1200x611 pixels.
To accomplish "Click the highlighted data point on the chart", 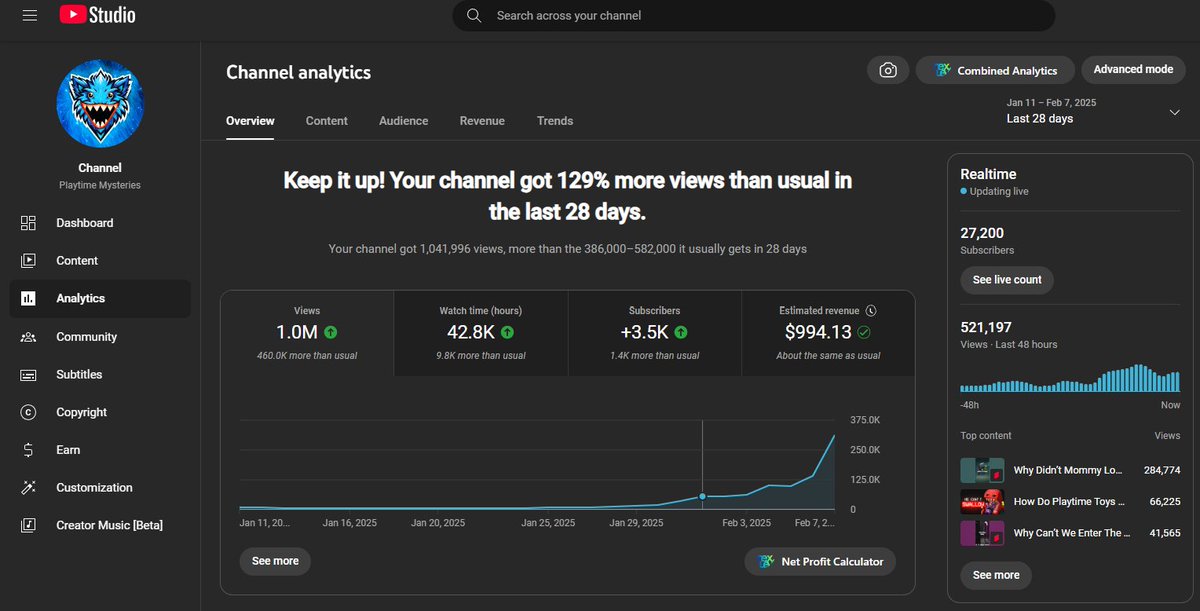I will 702,496.
